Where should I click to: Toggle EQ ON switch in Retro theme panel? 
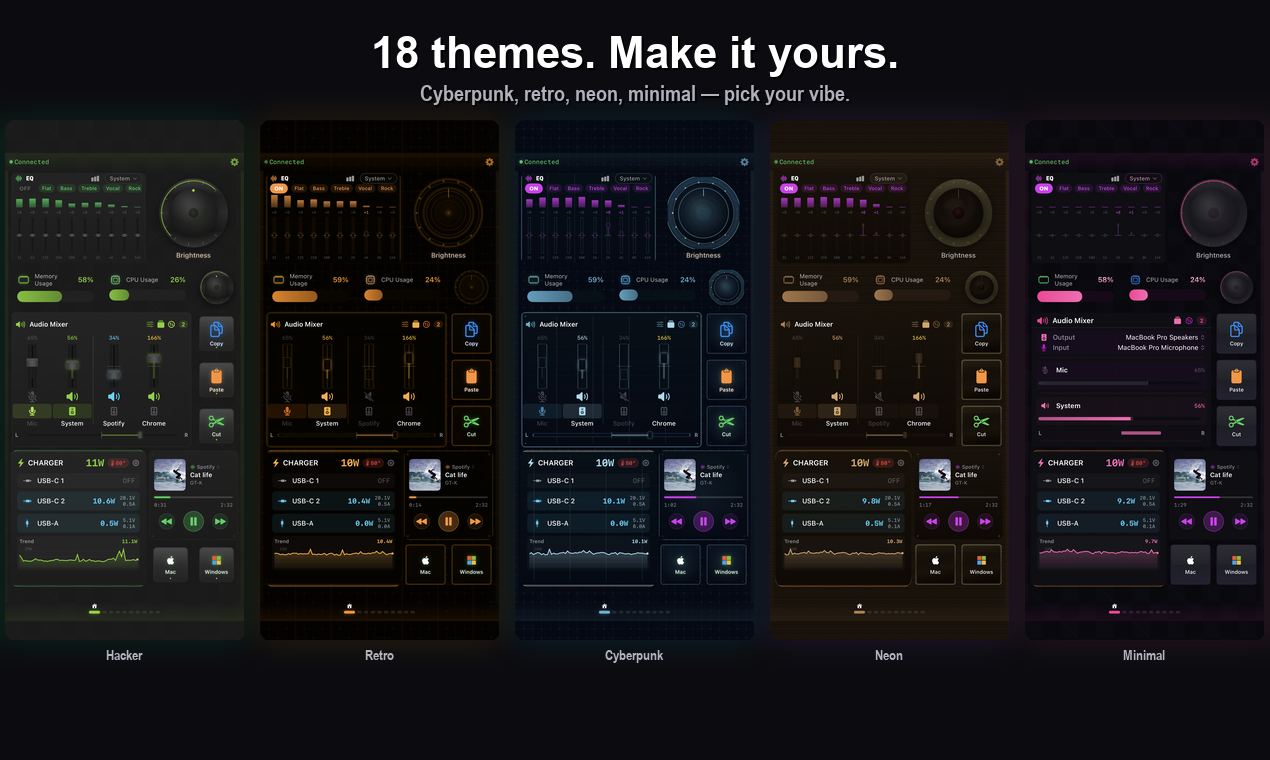(x=279, y=188)
